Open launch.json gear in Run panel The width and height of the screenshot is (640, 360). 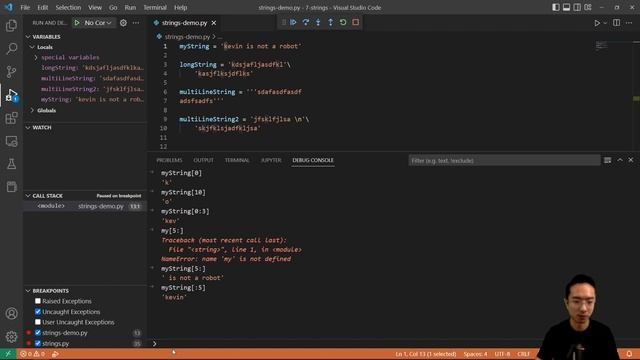[x=123, y=23]
